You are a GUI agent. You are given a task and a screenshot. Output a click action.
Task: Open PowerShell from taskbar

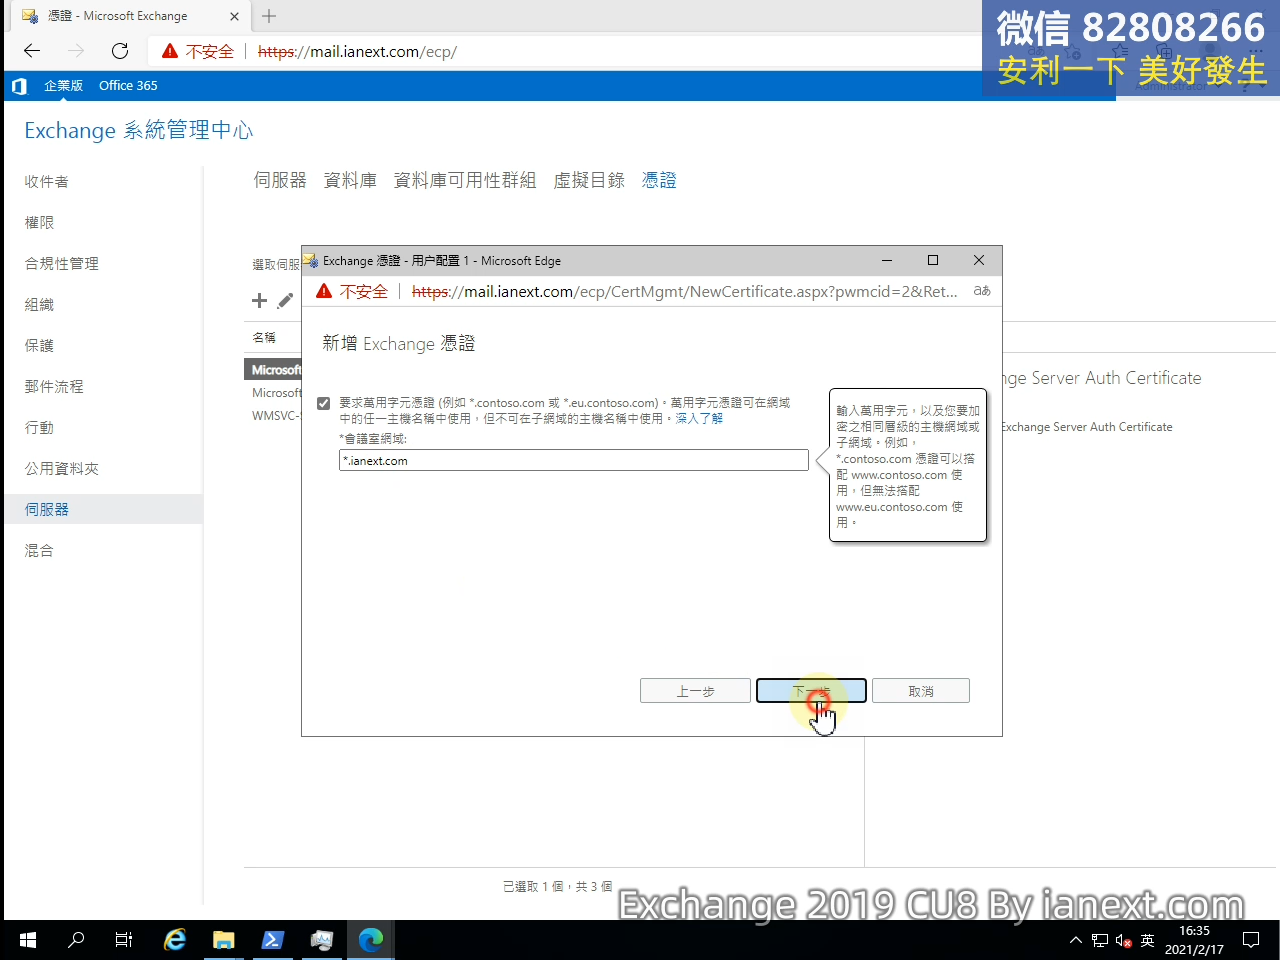click(272, 940)
